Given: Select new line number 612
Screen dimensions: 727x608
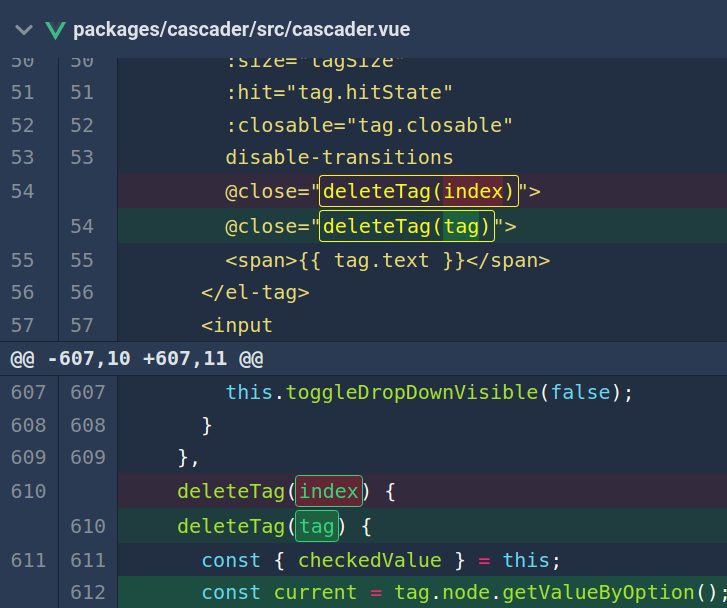Looking at the screenshot, I should [88, 592].
